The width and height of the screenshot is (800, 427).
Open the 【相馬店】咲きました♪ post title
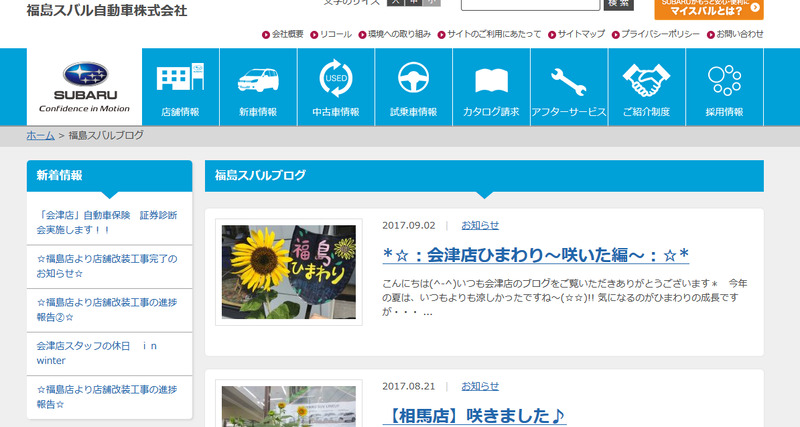[474, 416]
